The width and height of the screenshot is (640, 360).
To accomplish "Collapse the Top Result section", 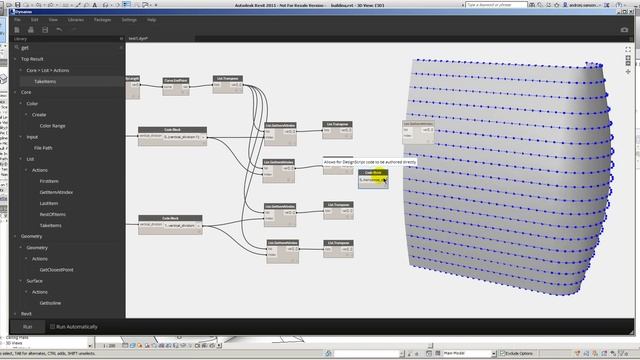I will point(16,59).
